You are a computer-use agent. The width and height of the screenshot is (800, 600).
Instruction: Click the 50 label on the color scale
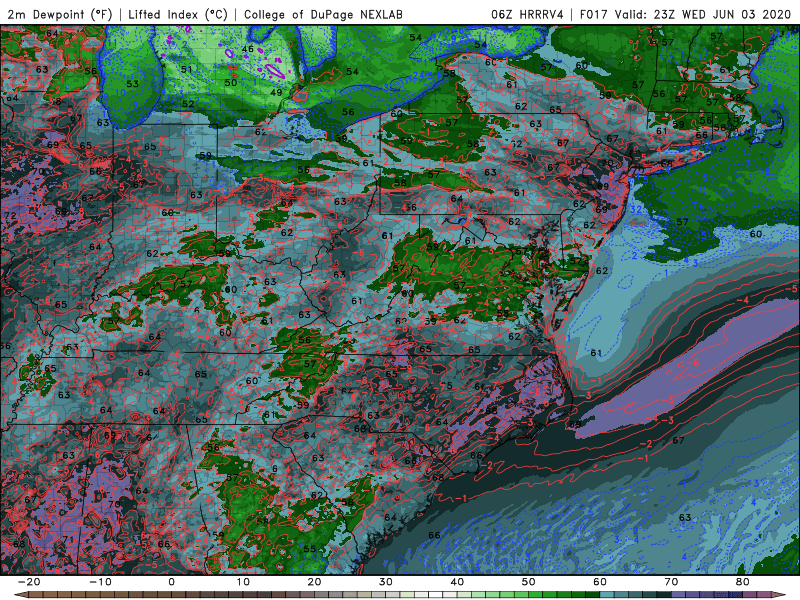point(529,582)
